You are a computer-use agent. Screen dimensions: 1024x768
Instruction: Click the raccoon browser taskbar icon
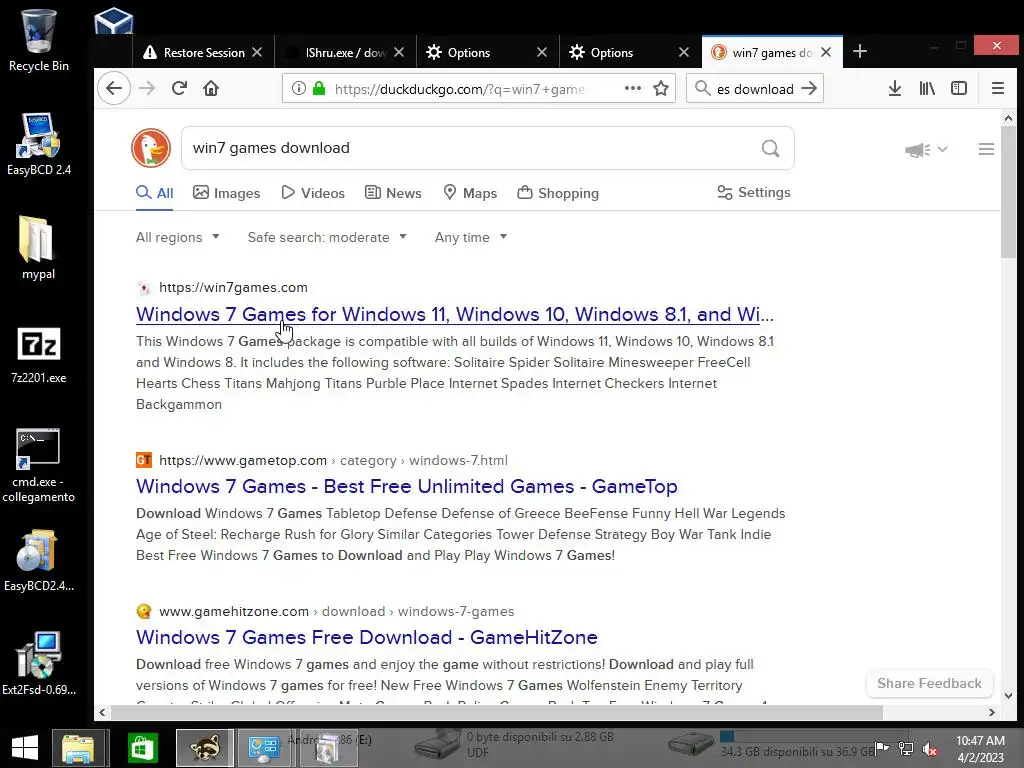click(204, 748)
